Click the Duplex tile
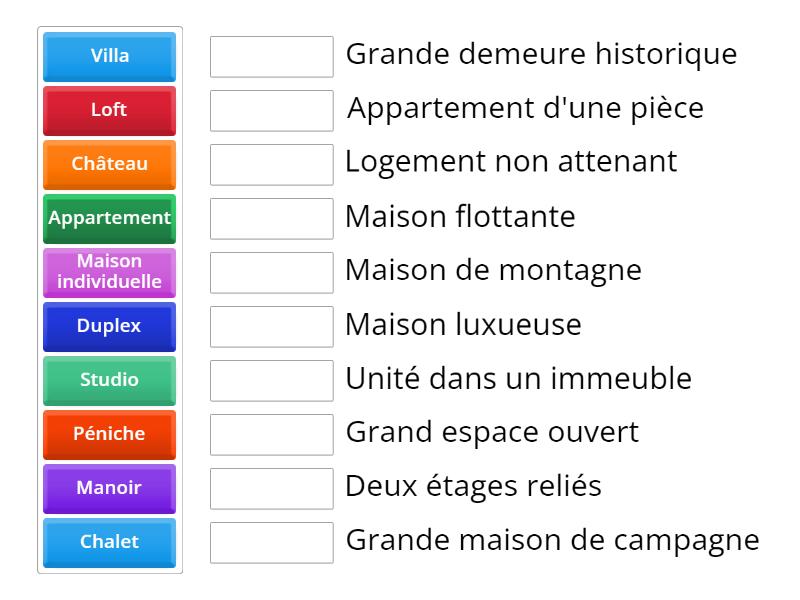800x600 pixels. (x=108, y=327)
